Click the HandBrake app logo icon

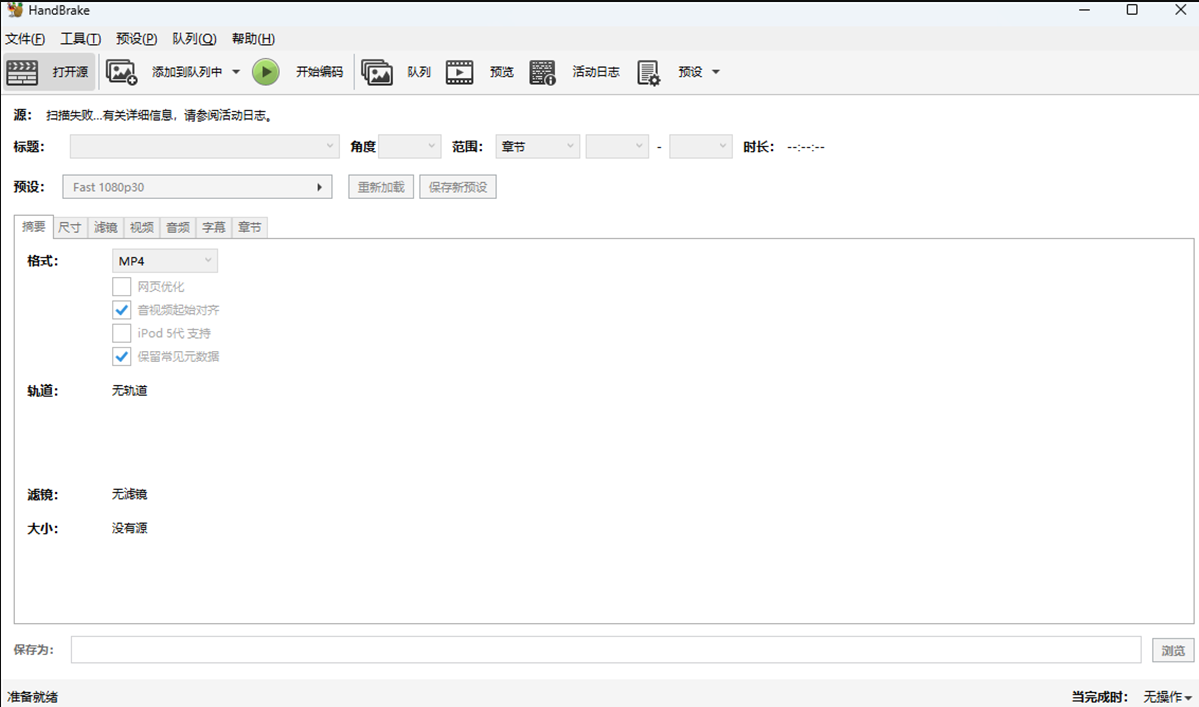pyautogui.click(x=14, y=10)
